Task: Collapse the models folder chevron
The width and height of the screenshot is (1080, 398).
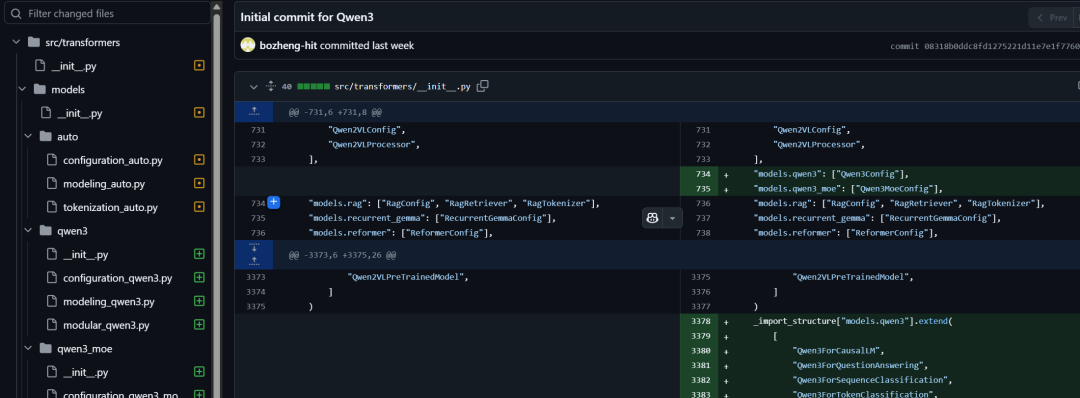Action: pyautogui.click(x=22, y=90)
